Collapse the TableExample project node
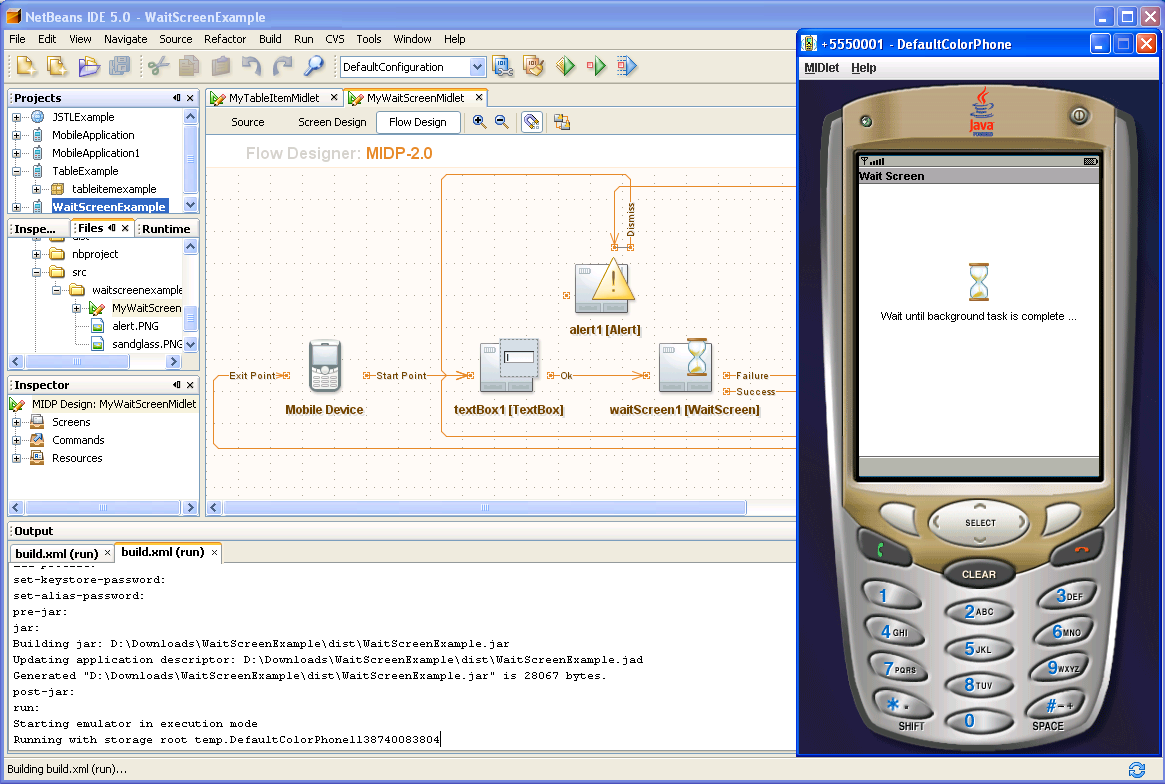 (x=16, y=171)
